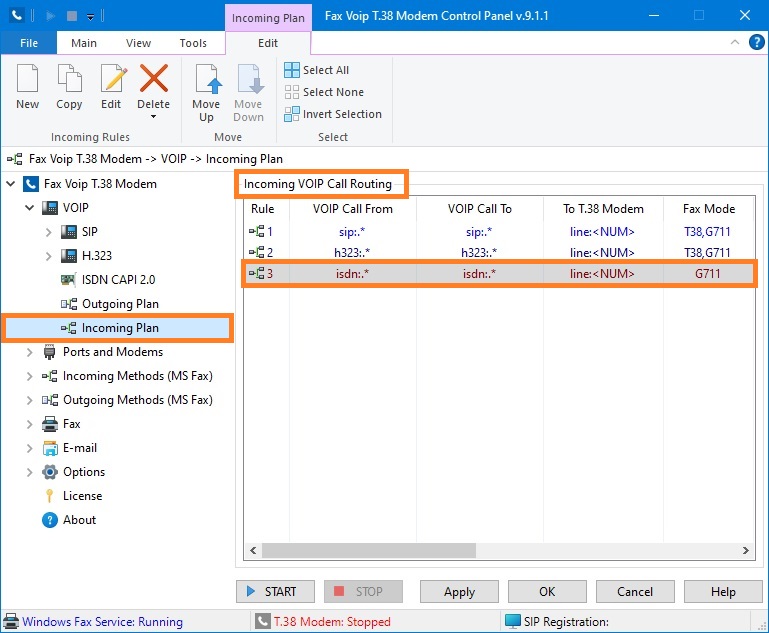
Task: Expand Incoming Methods (MS Fax) node
Action: click(x=29, y=376)
